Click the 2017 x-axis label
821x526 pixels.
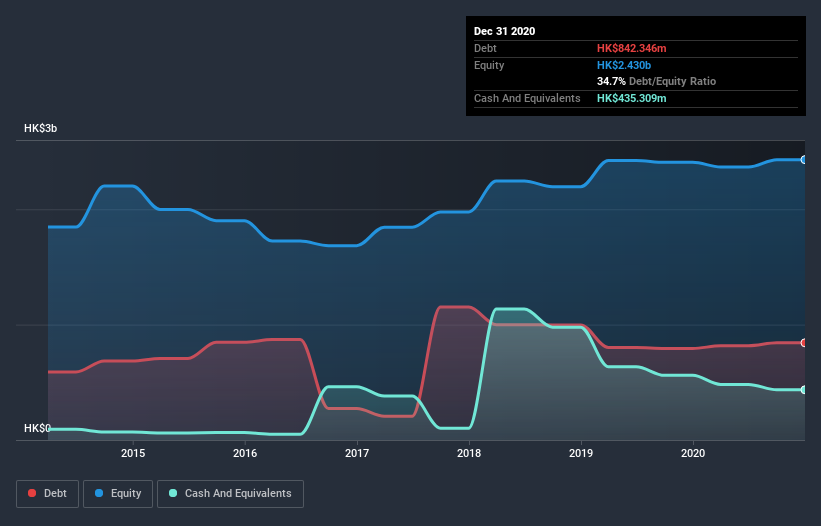click(357, 453)
